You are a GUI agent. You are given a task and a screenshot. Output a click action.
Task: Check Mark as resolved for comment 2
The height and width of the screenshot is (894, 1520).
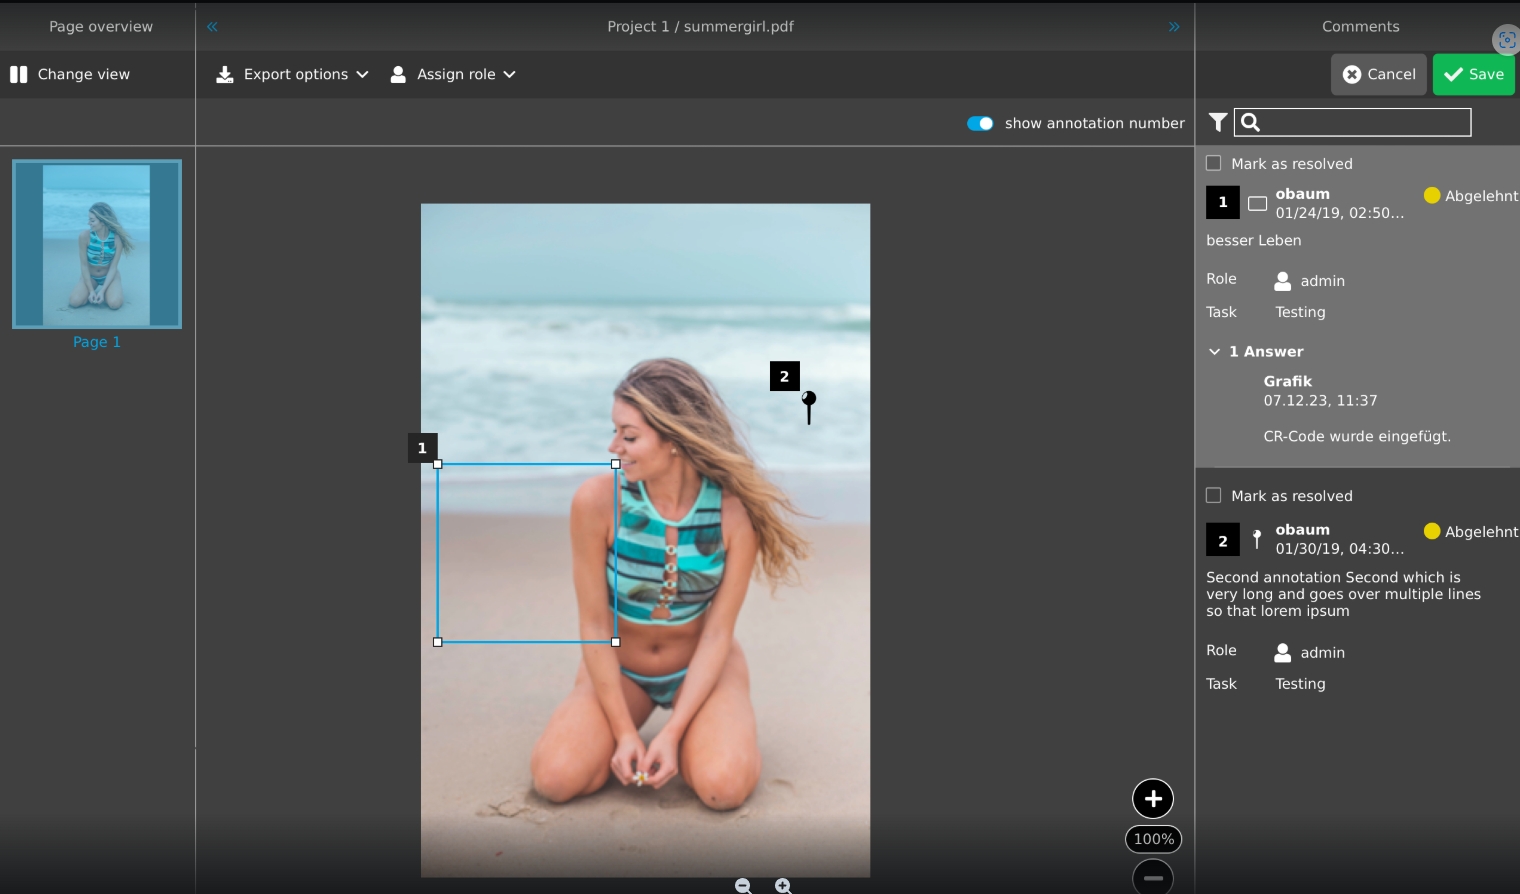1214,495
